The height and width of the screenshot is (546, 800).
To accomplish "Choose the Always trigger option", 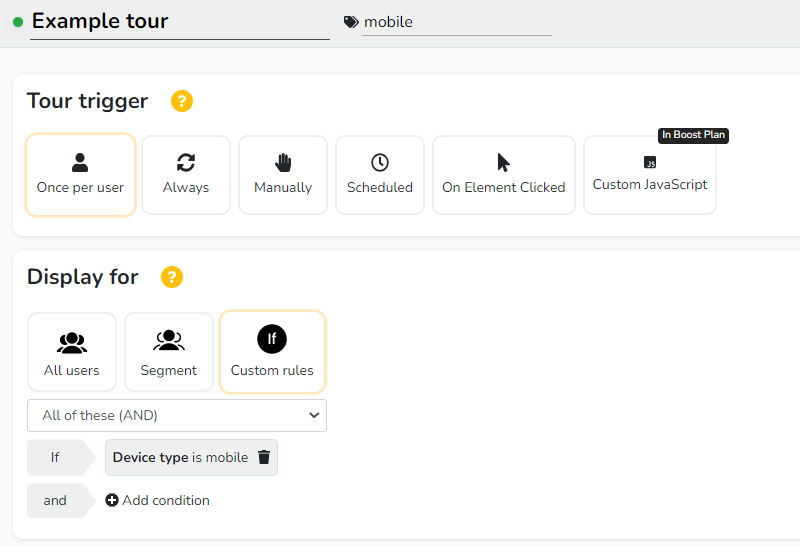I will click(x=186, y=175).
